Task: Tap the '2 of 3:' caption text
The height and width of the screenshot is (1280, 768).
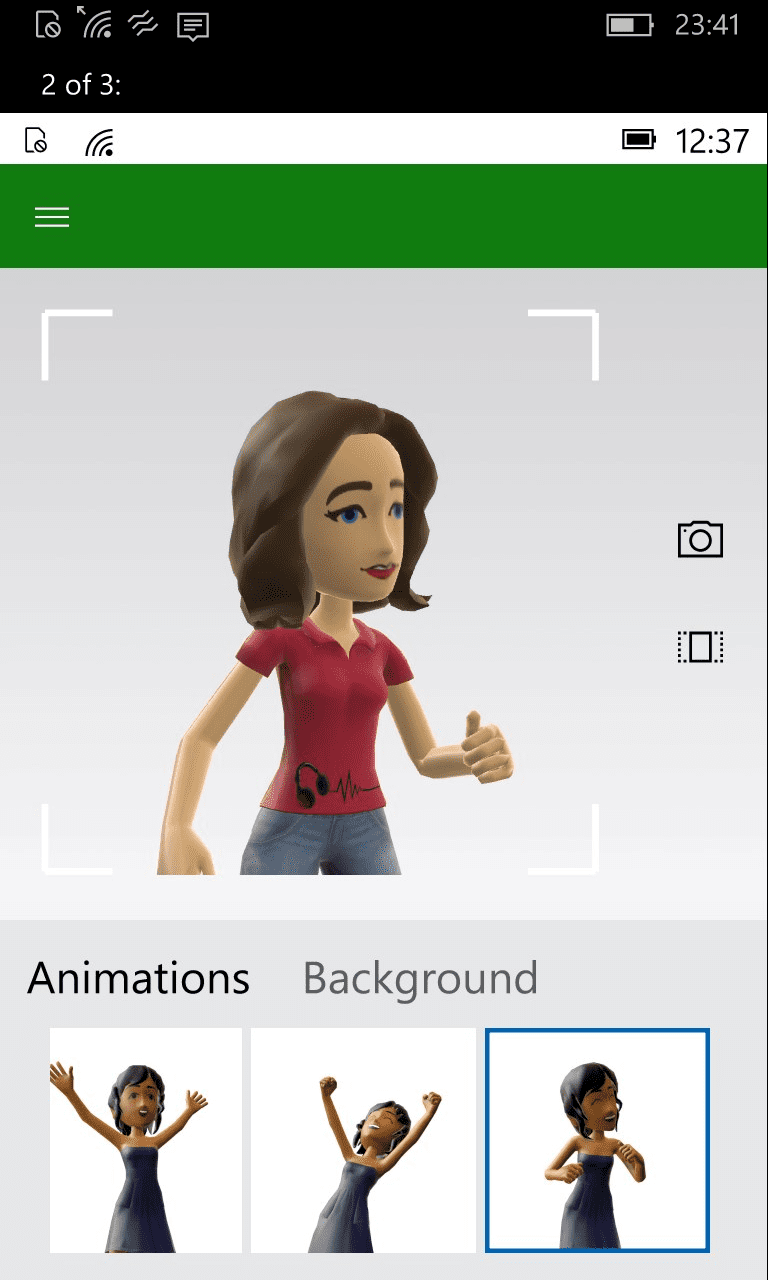Action: tap(81, 85)
